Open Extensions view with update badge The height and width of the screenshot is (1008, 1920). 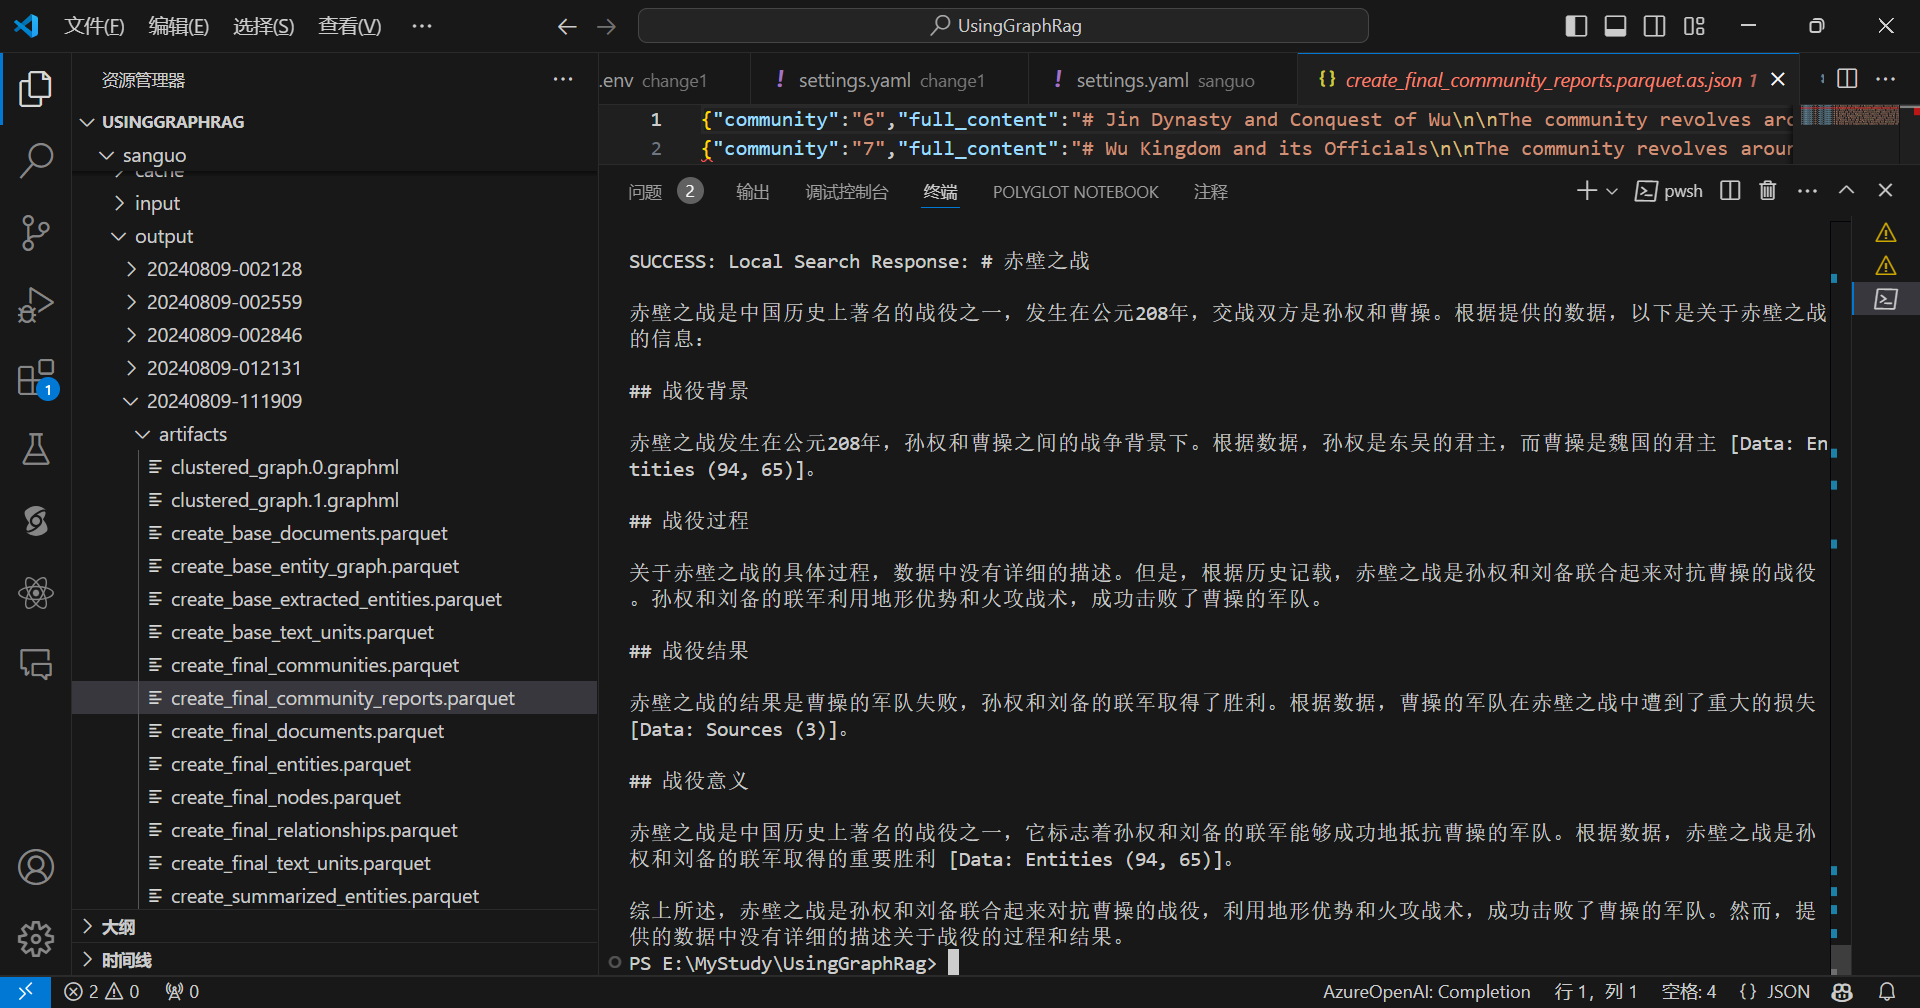(x=36, y=379)
